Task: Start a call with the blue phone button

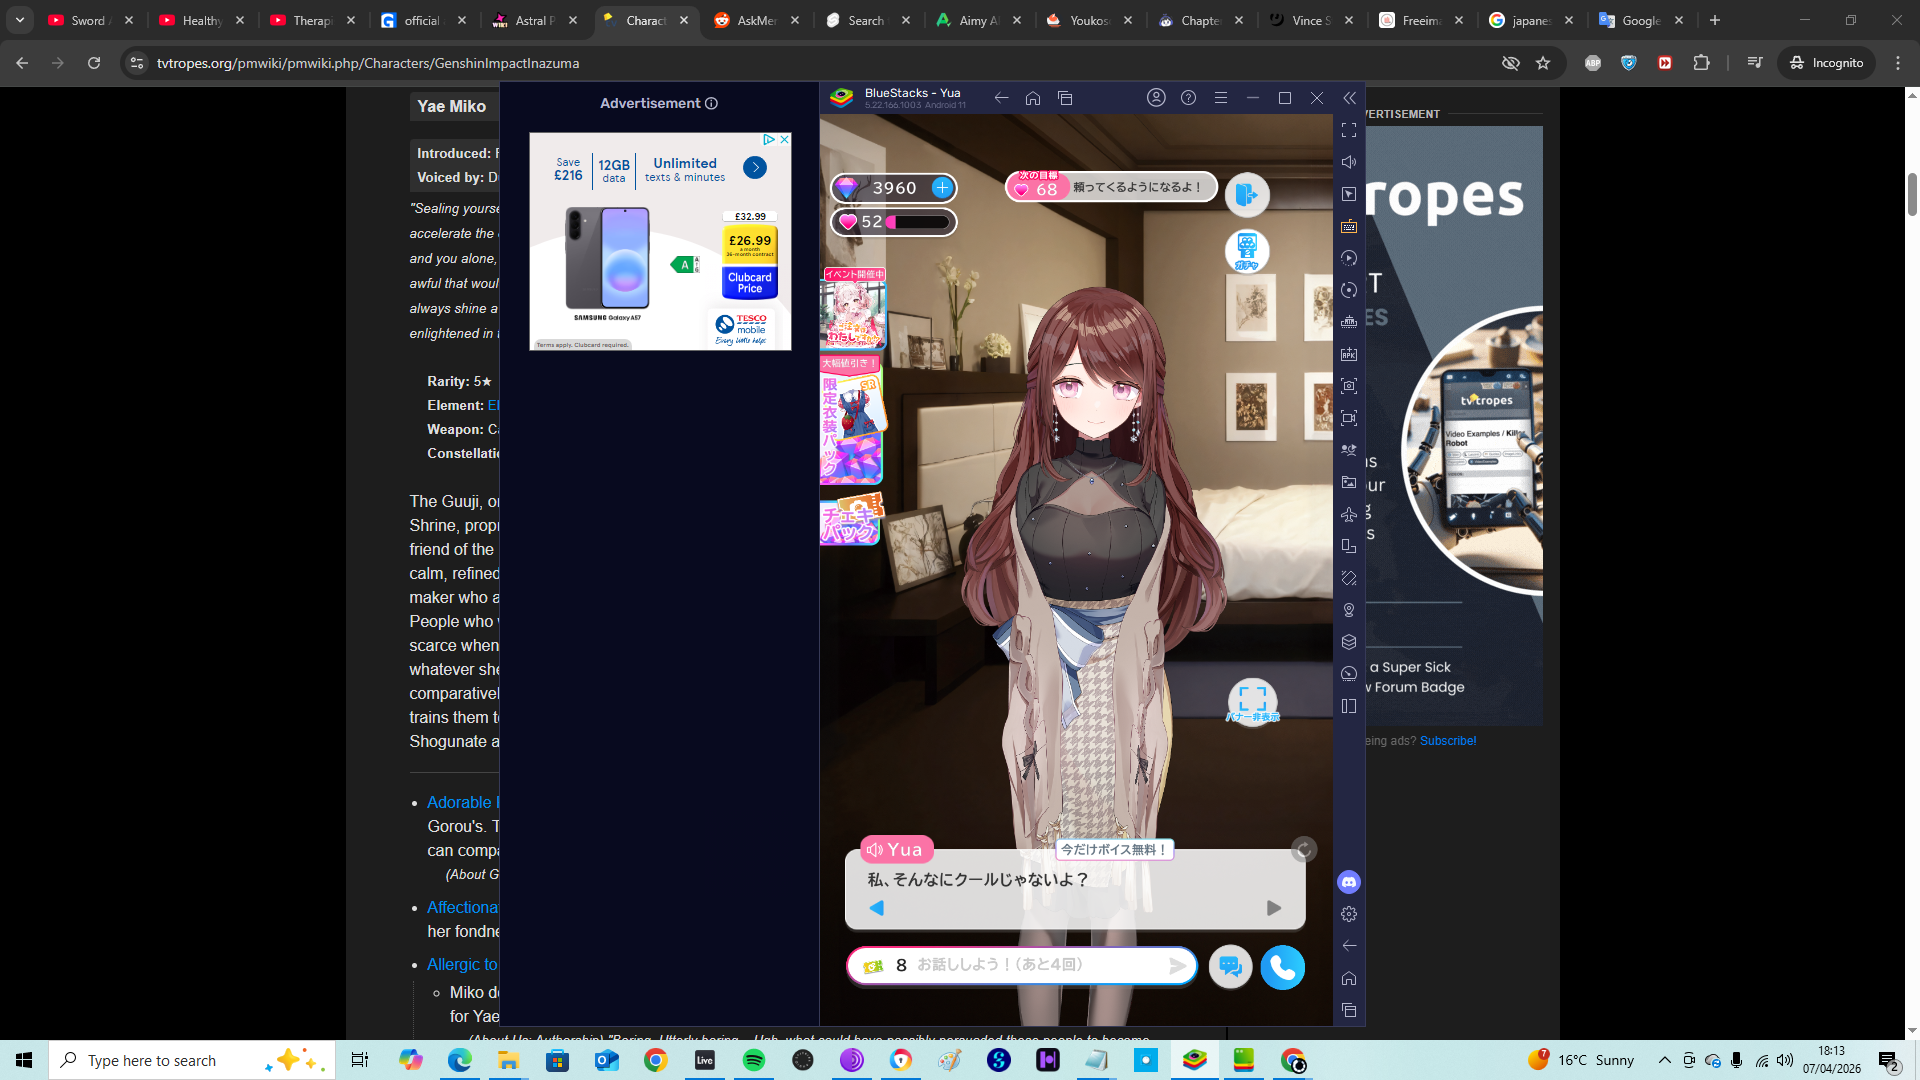Action: tap(1283, 967)
